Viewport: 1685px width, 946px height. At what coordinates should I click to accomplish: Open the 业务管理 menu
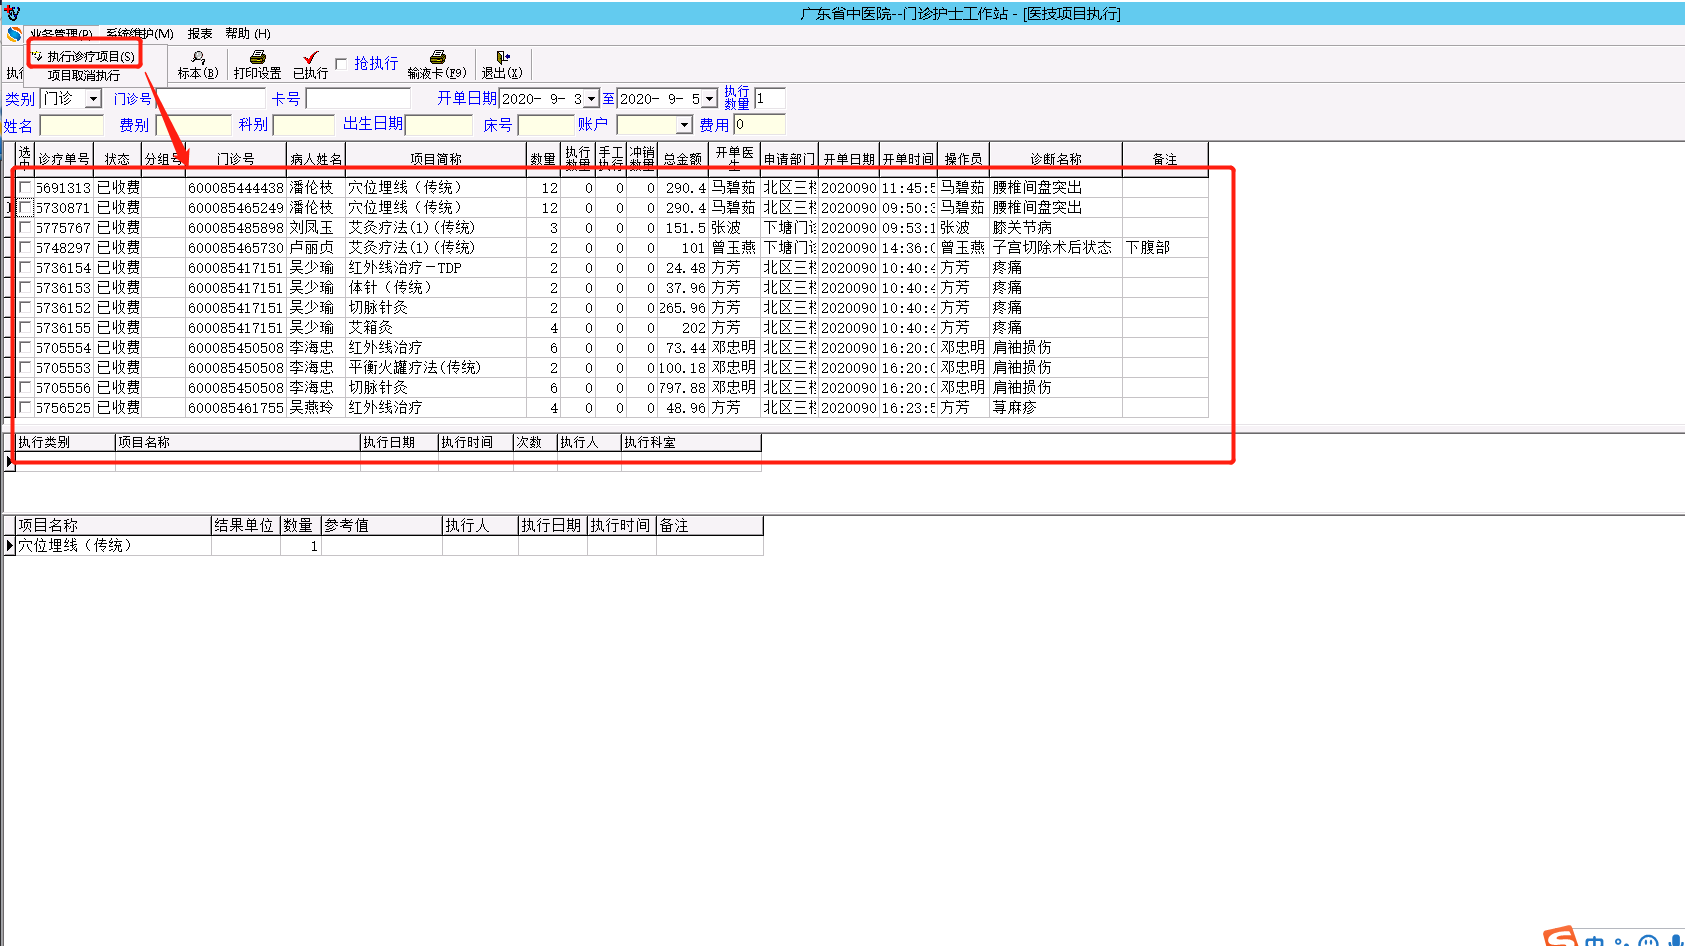pos(61,34)
